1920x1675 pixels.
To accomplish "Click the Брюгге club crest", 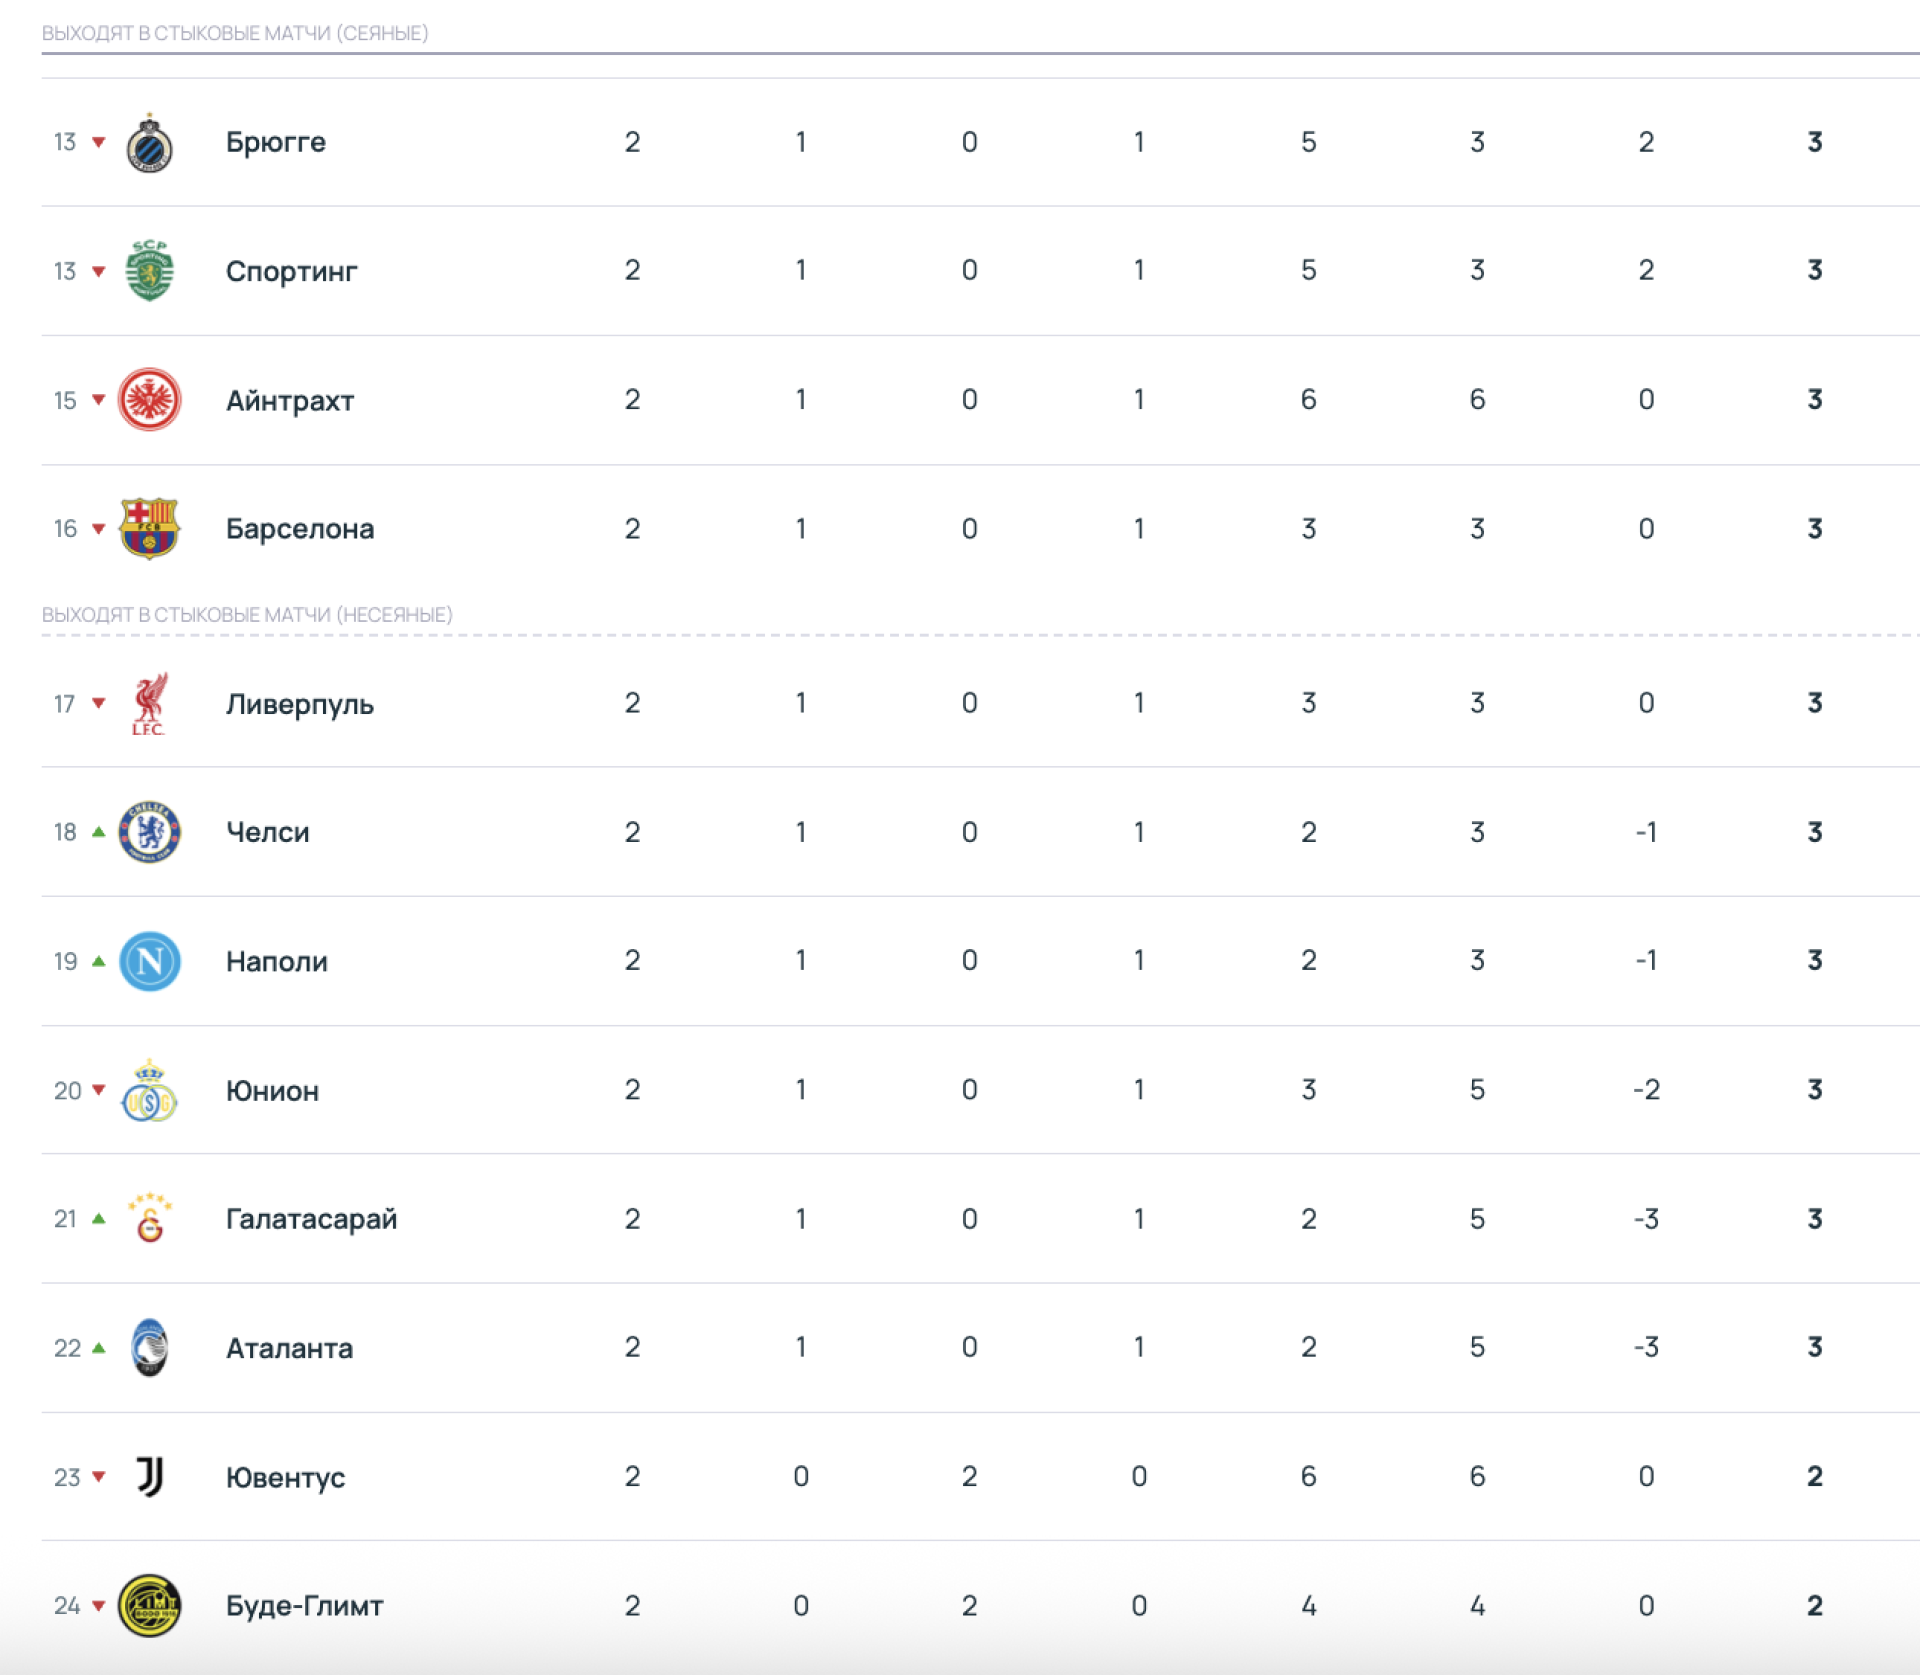I will (x=149, y=143).
